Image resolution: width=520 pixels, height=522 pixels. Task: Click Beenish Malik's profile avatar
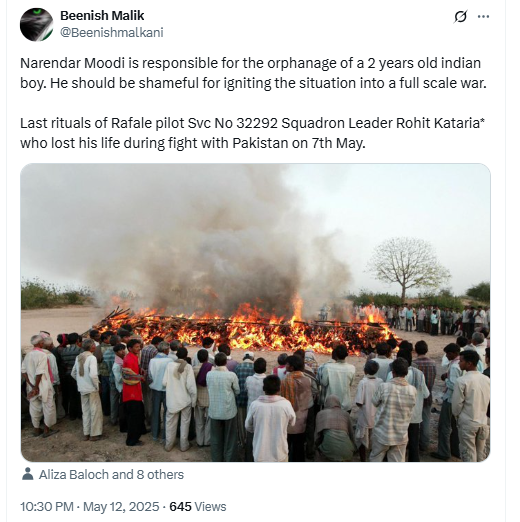click(37, 25)
